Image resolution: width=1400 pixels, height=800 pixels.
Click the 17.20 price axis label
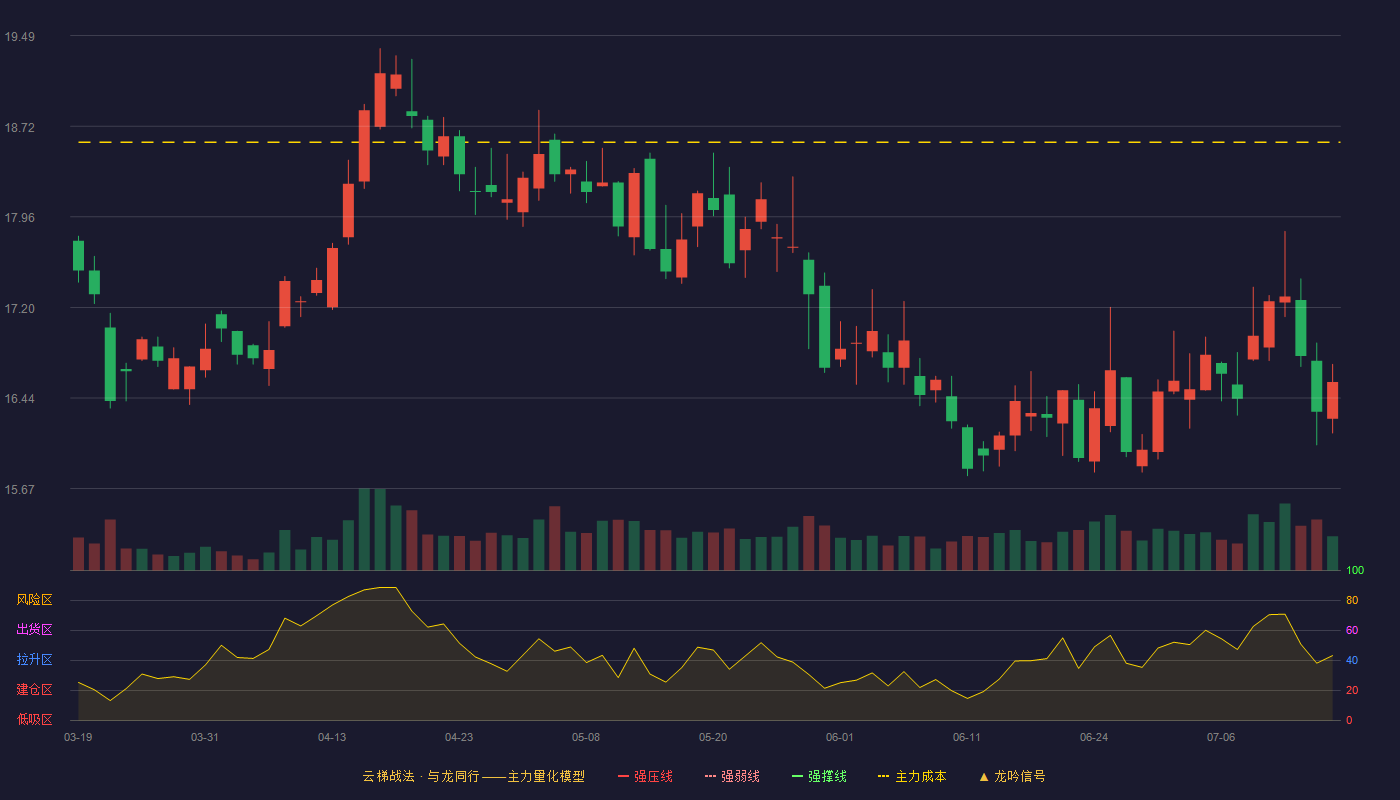pos(19,309)
